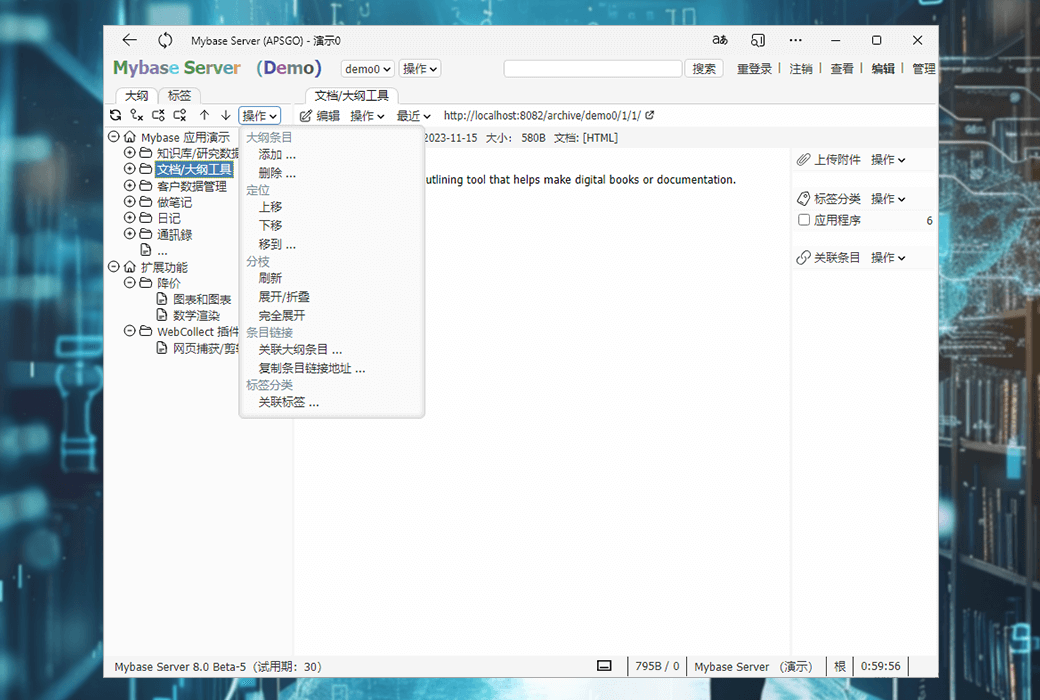Enable the 应用程序 checkbox in the right panel
1040x700 pixels.
(803, 220)
